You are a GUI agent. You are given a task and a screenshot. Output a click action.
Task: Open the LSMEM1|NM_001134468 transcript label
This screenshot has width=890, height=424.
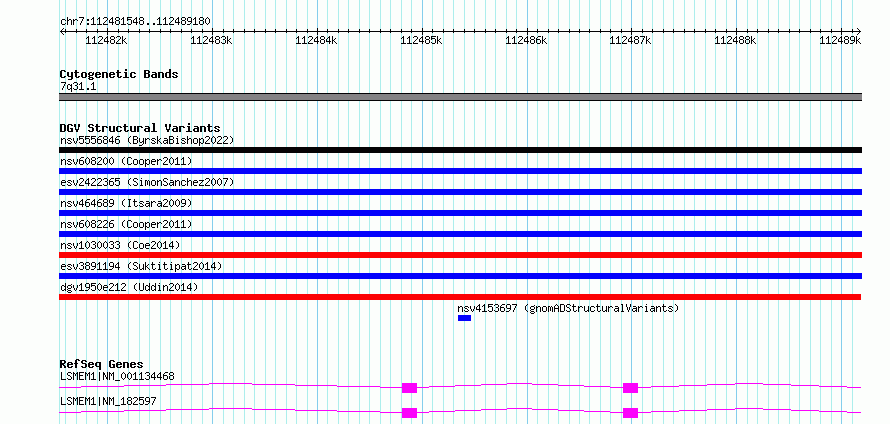(x=117, y=376)
